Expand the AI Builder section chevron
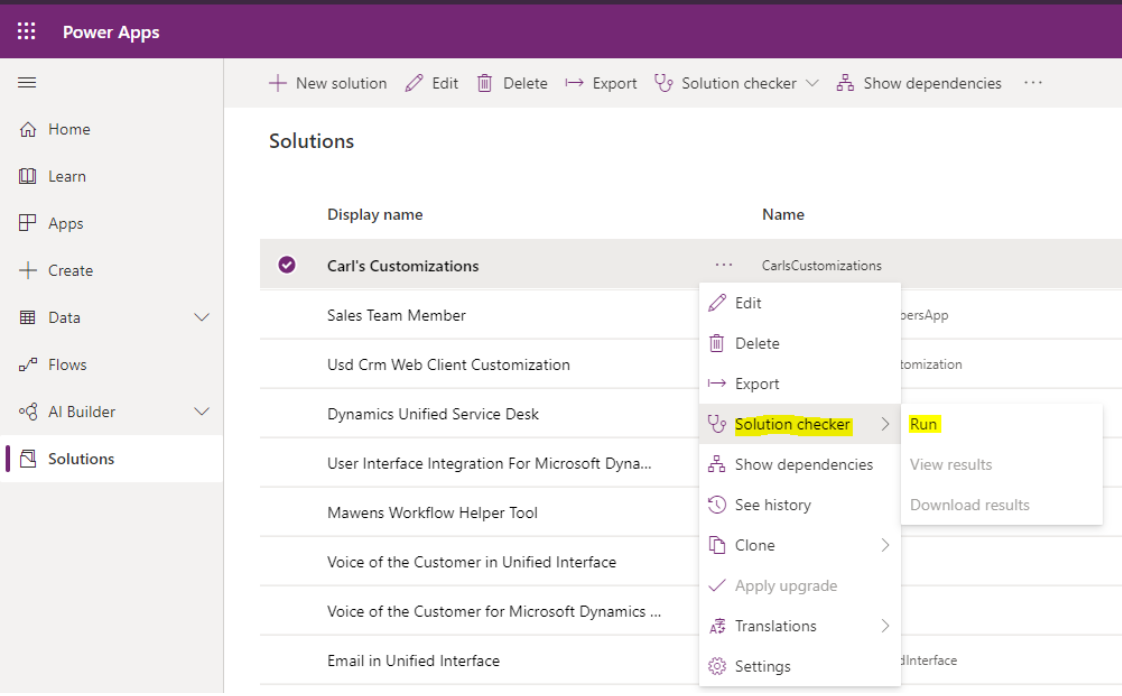 (201, 412)
